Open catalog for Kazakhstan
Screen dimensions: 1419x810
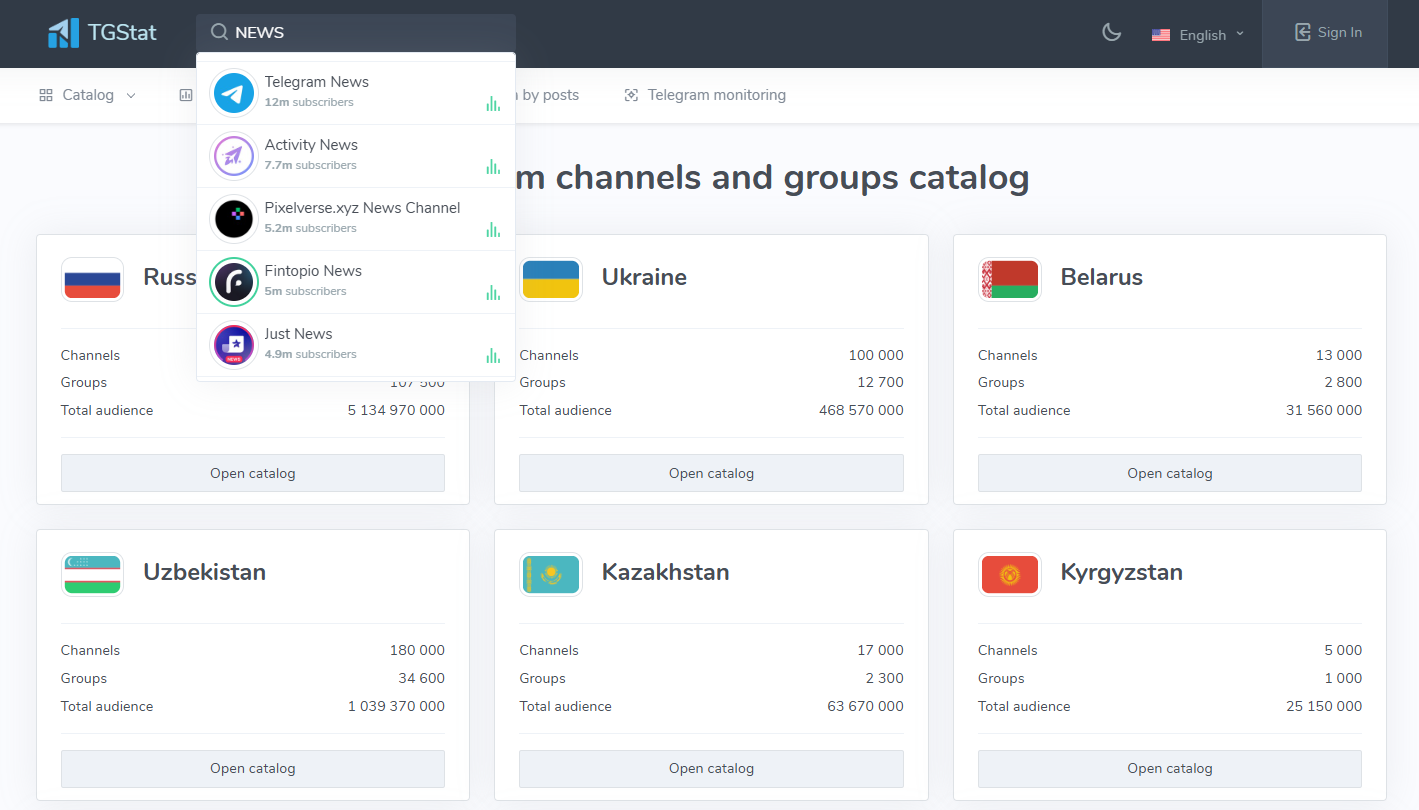point(711,768)
